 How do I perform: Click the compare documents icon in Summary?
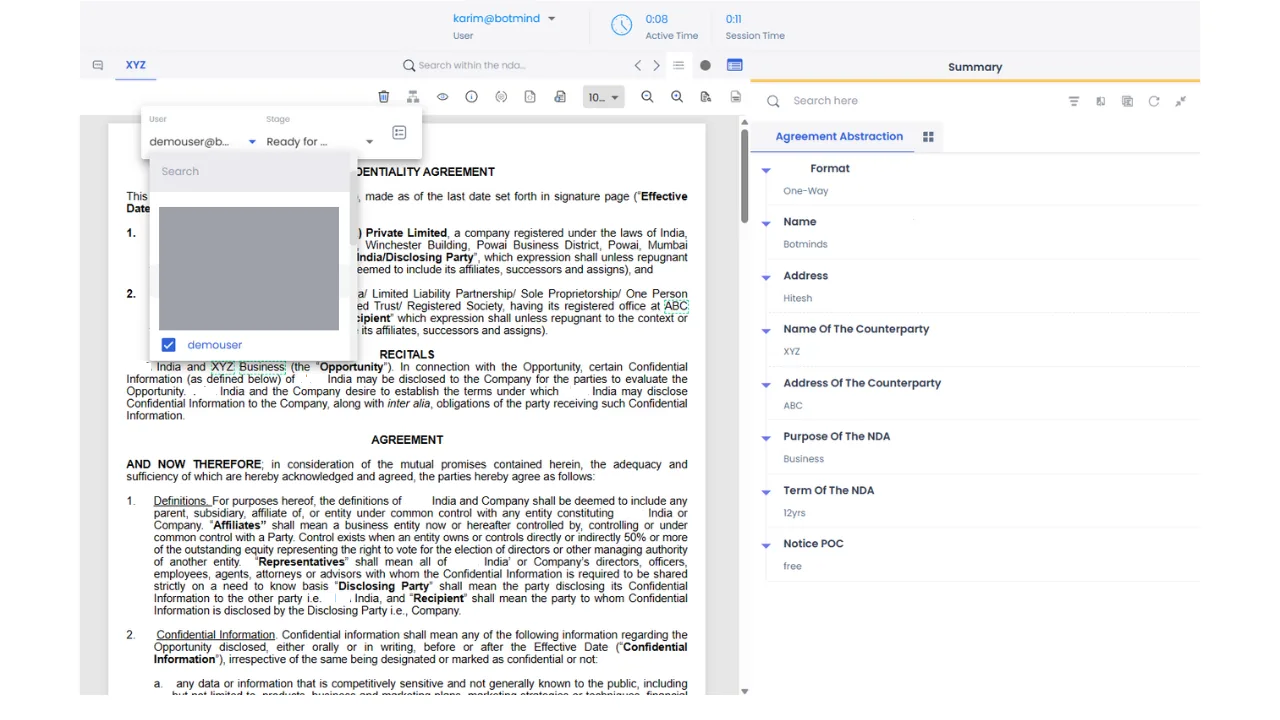1100,101
